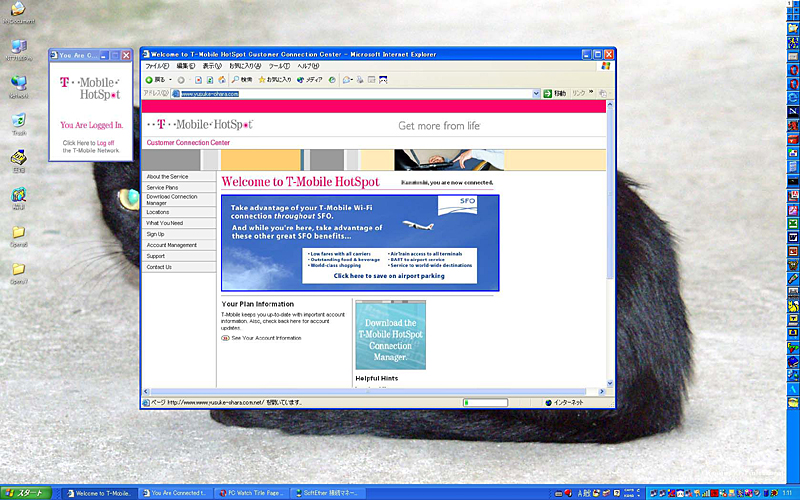Open the Back button history dropdown arrow
Viewport: 800px width, 500px height.
(x=168, y=79)
